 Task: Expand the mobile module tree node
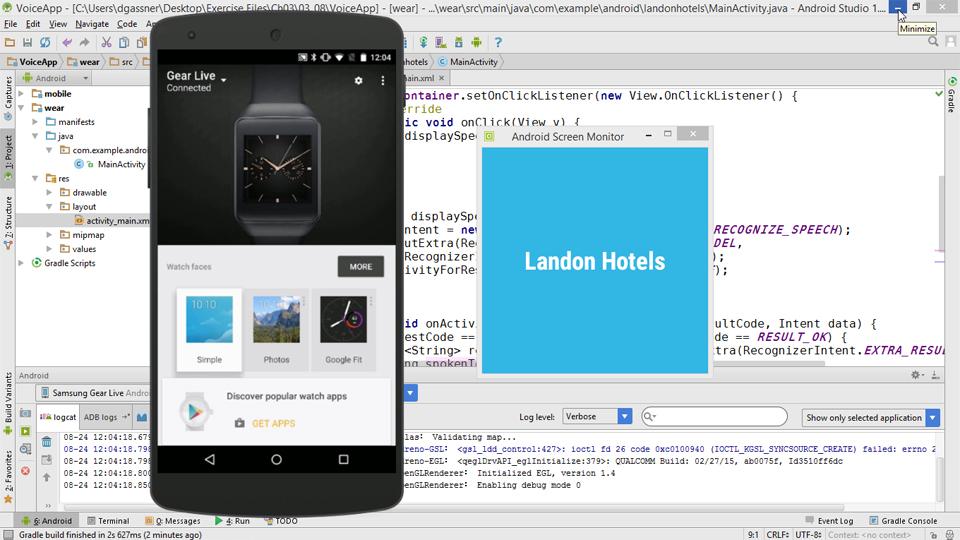tap(21, 94)
